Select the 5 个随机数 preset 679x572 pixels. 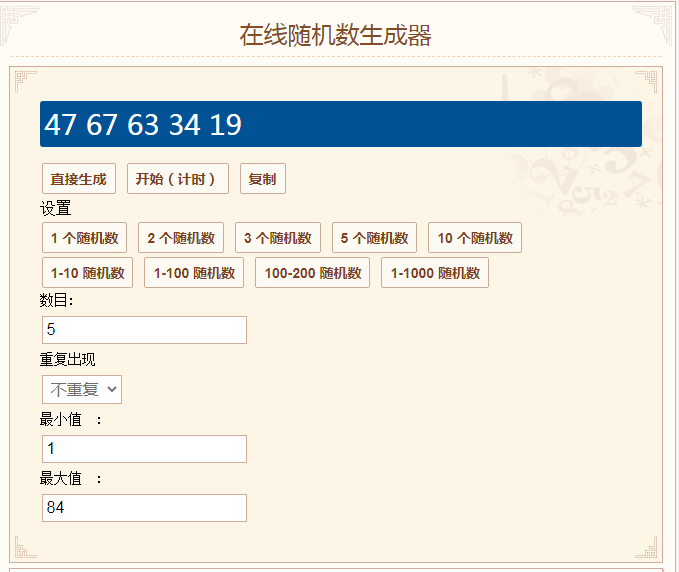[374, 238]
